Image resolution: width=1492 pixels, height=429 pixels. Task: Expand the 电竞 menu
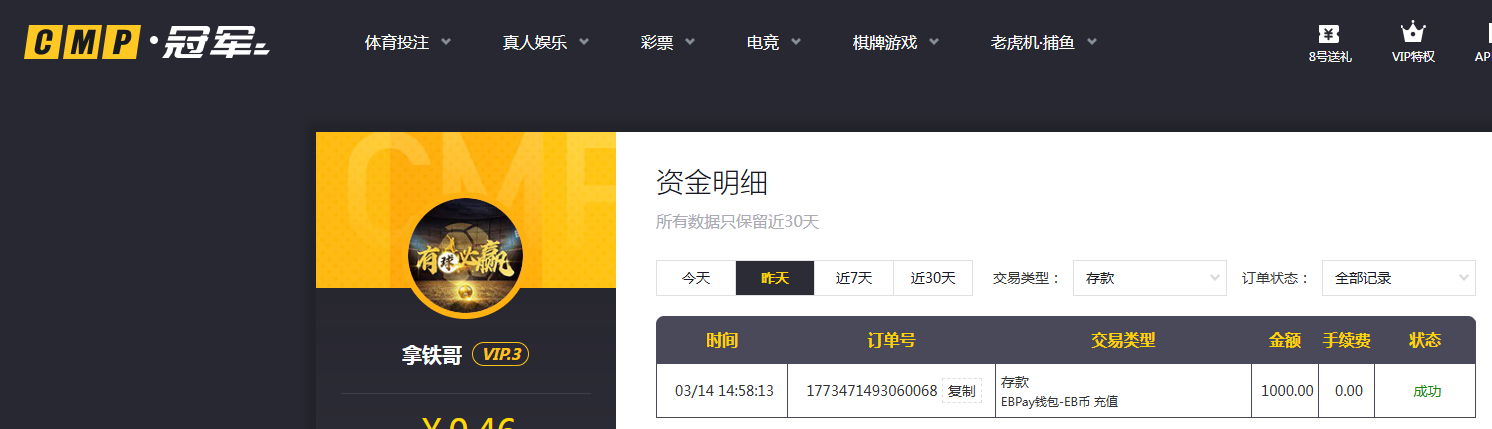(x=774, y=43)
